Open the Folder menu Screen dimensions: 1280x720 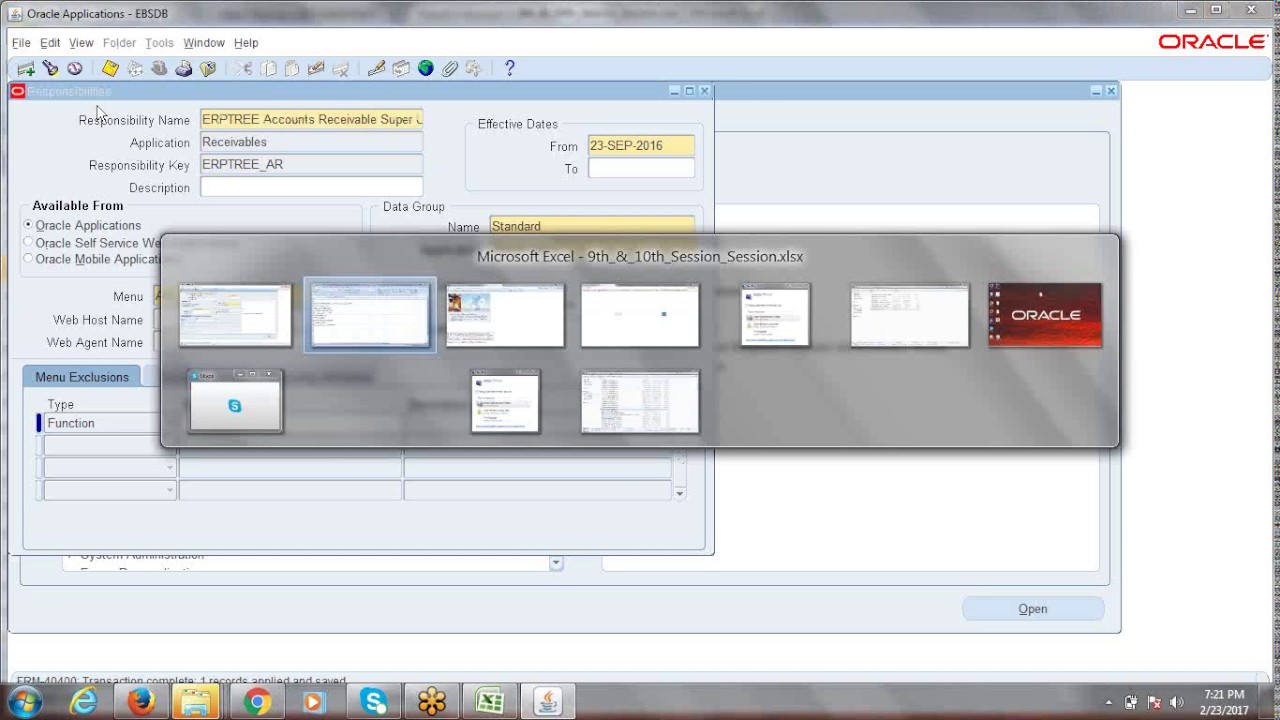tap(119, 43)
